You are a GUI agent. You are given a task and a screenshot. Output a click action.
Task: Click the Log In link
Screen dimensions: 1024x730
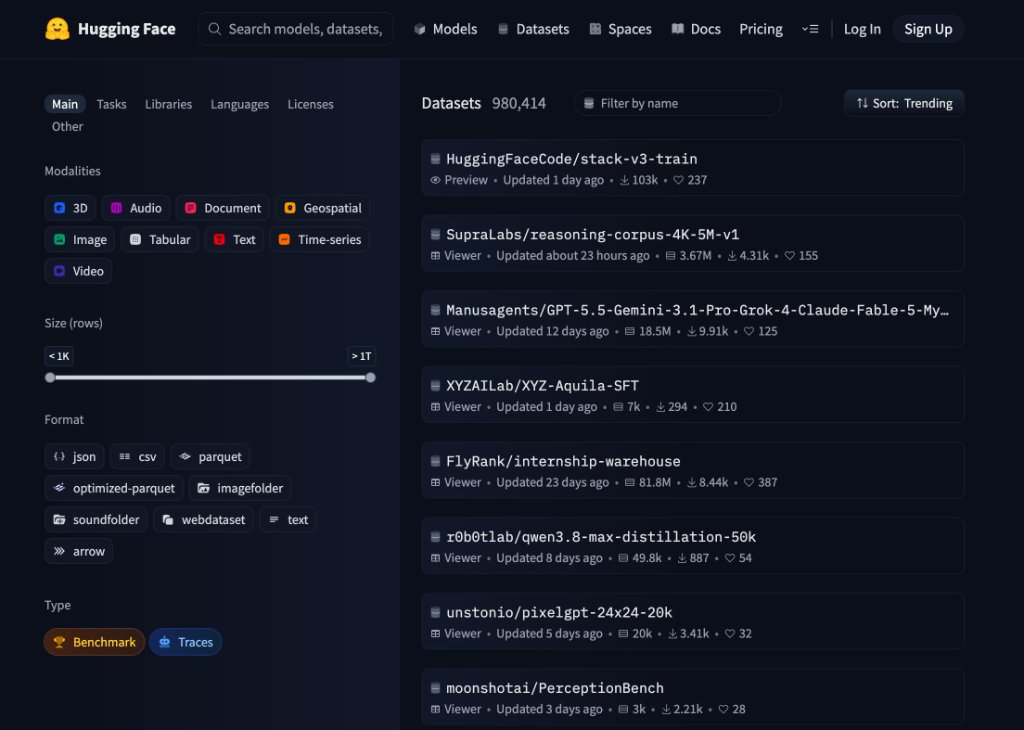pos(862,29)
